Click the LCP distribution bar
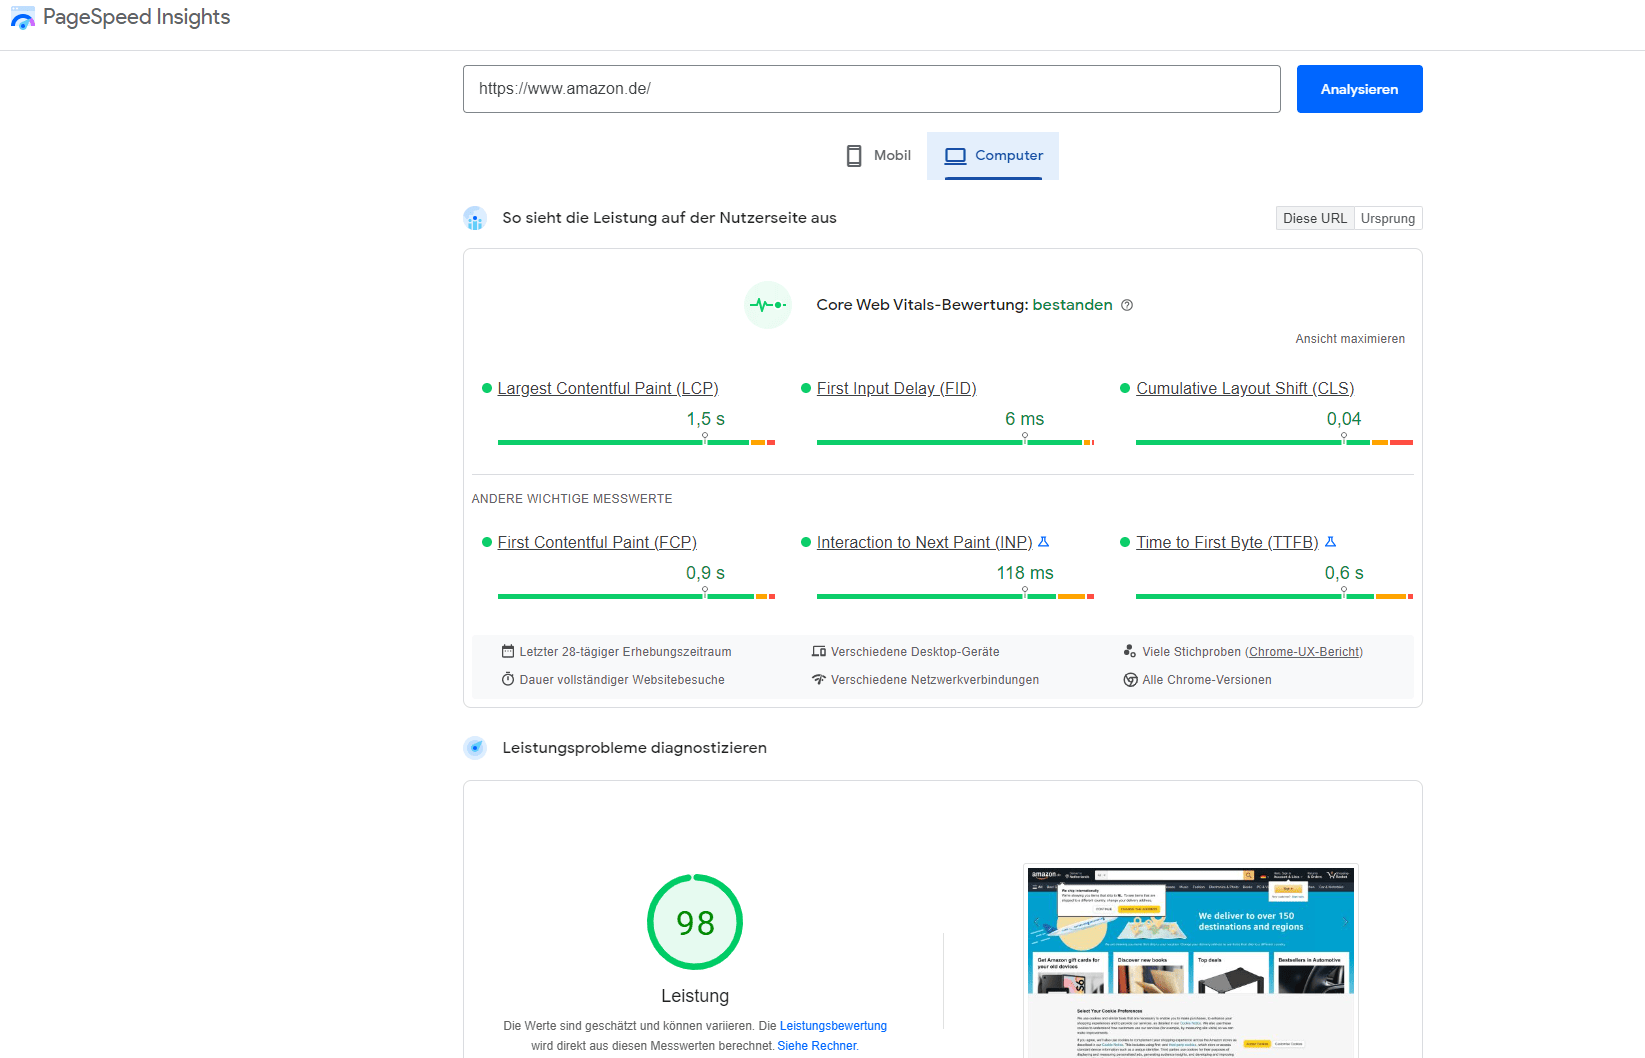 pos(636,442)
